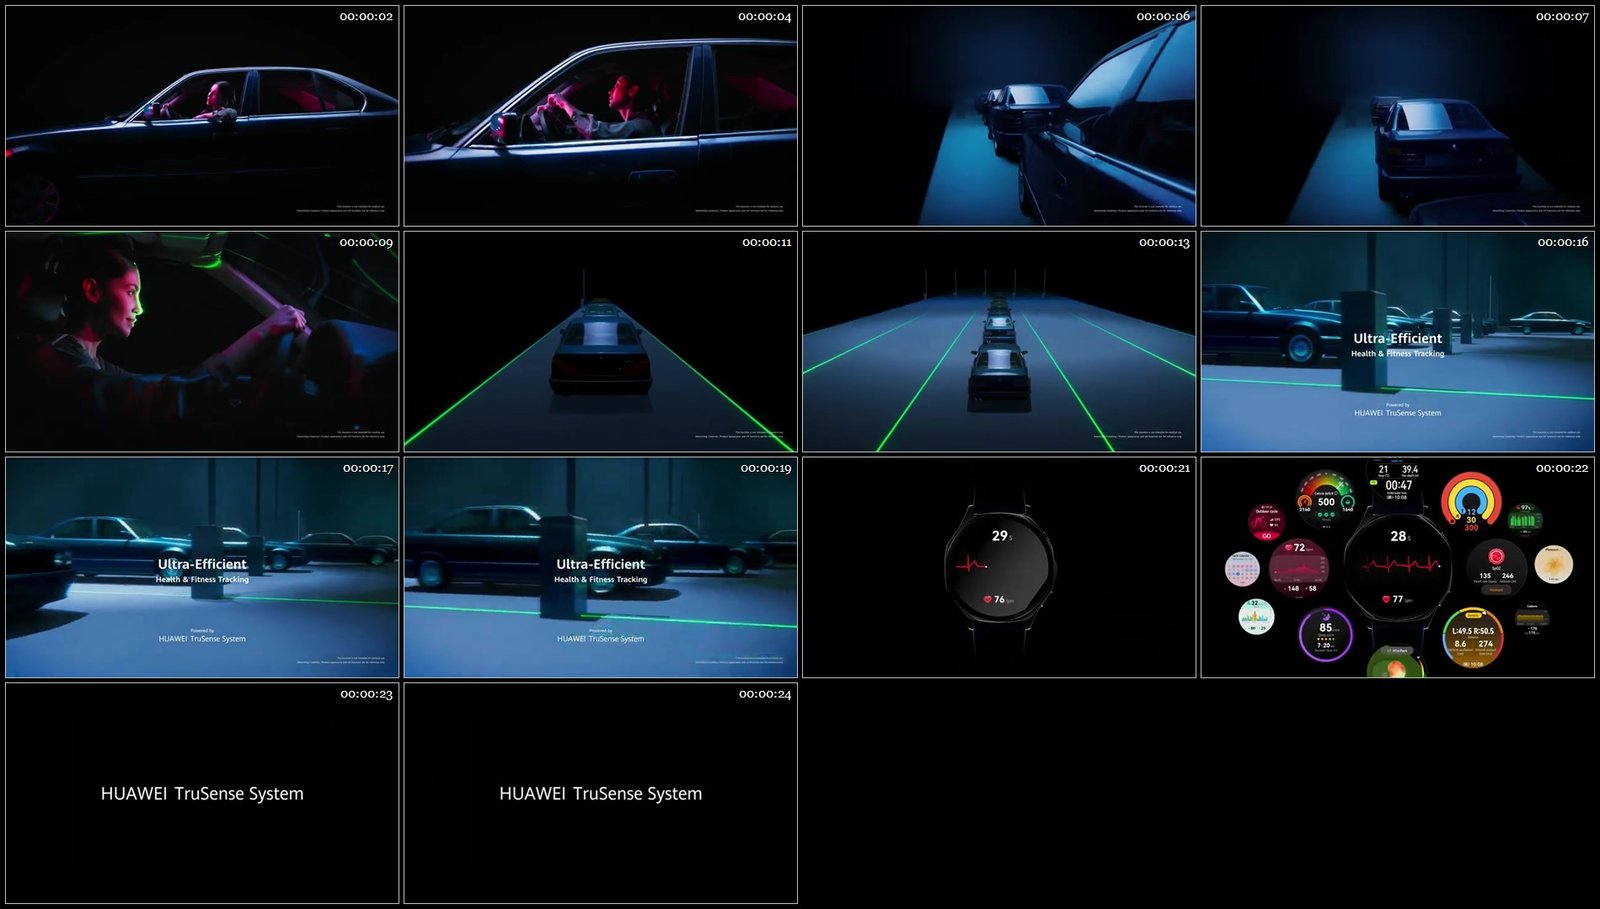The width and height of the screenshot is (1600, 909).
Task: Click the watch face showing L:49.5 R:50.5
Action: (1472, 637)
